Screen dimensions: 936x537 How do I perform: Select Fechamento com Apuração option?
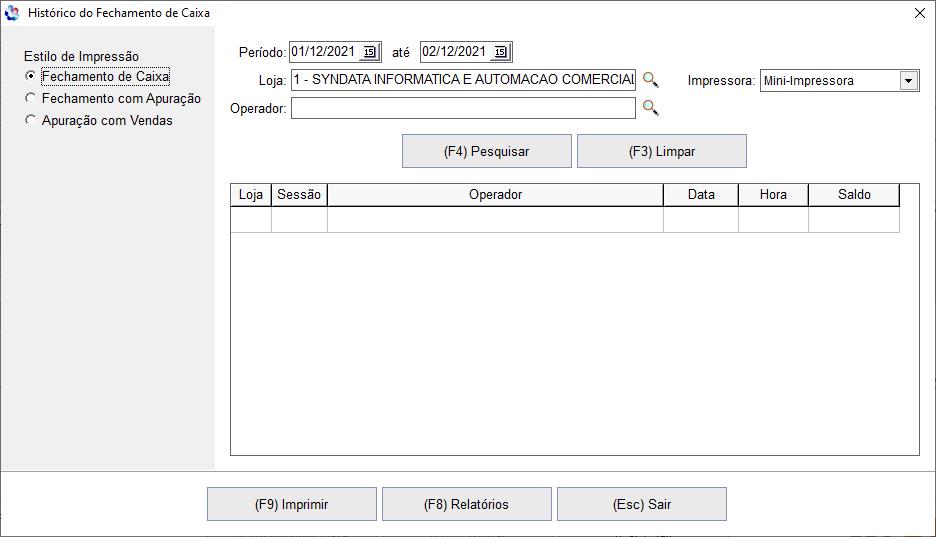[31, 99]
